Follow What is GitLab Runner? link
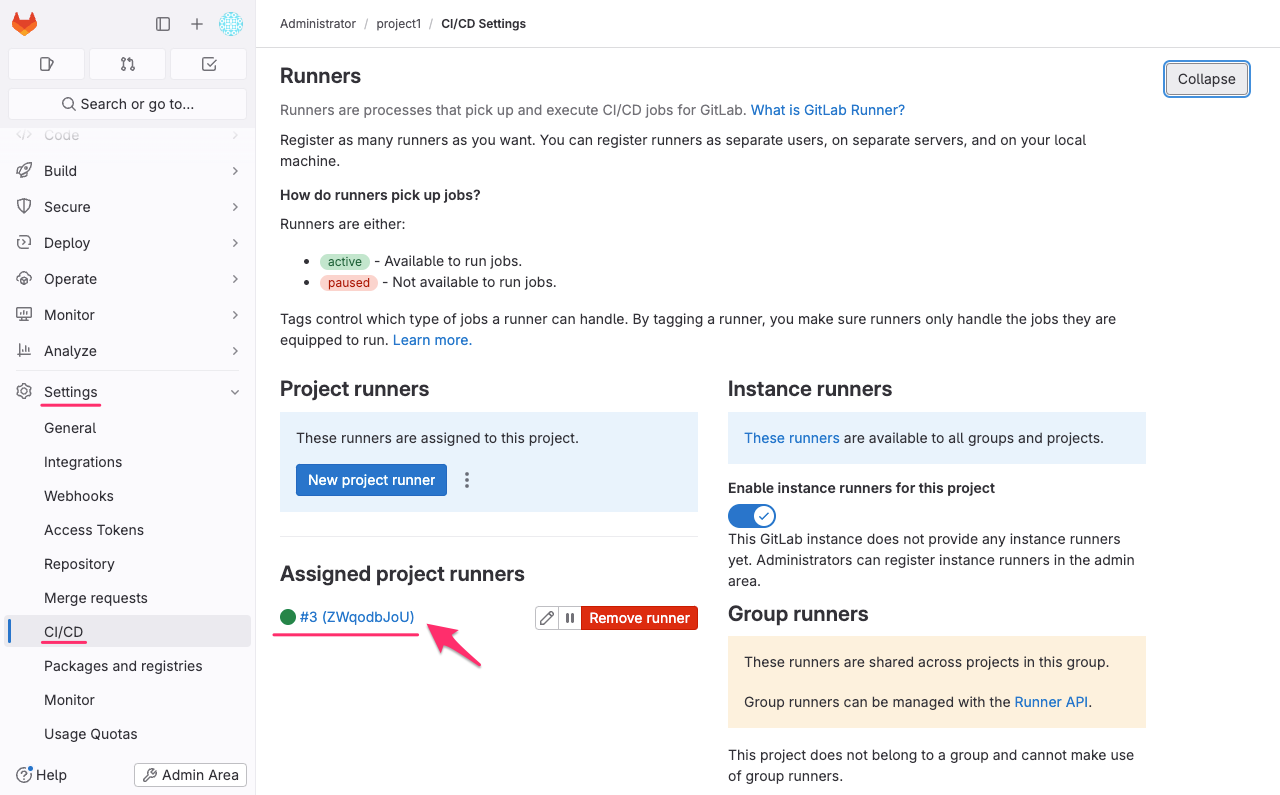 [x=828, y=110]
